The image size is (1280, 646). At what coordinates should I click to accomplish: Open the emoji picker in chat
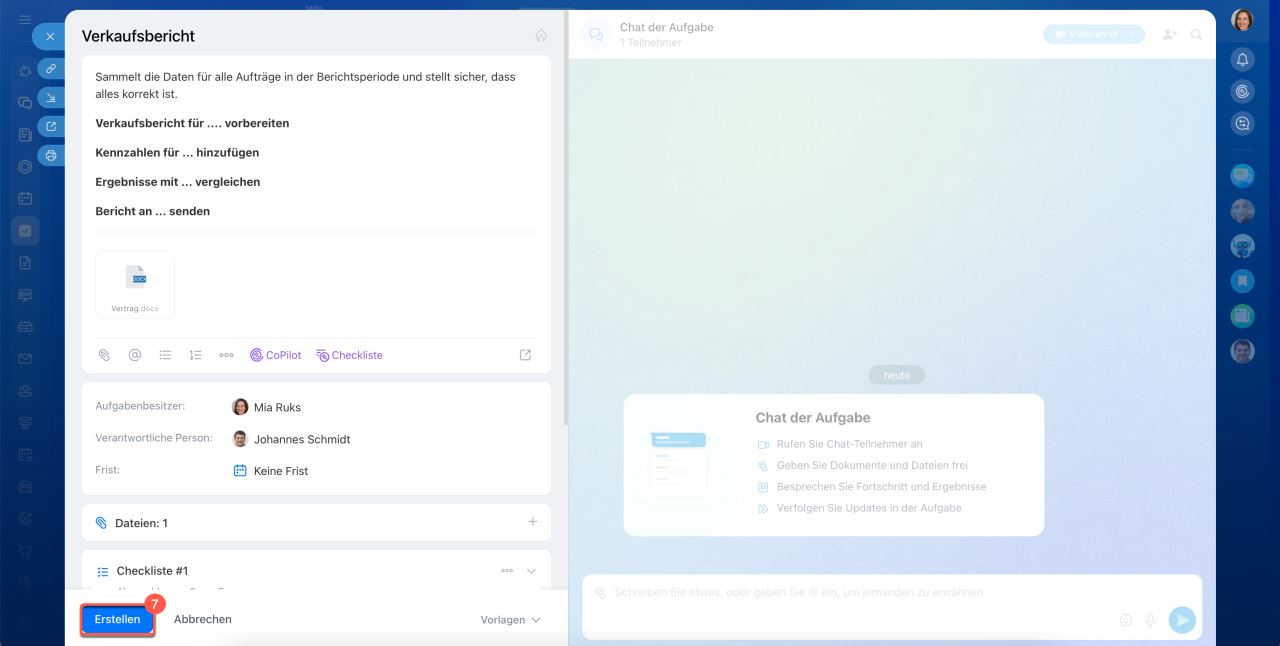1125,620
